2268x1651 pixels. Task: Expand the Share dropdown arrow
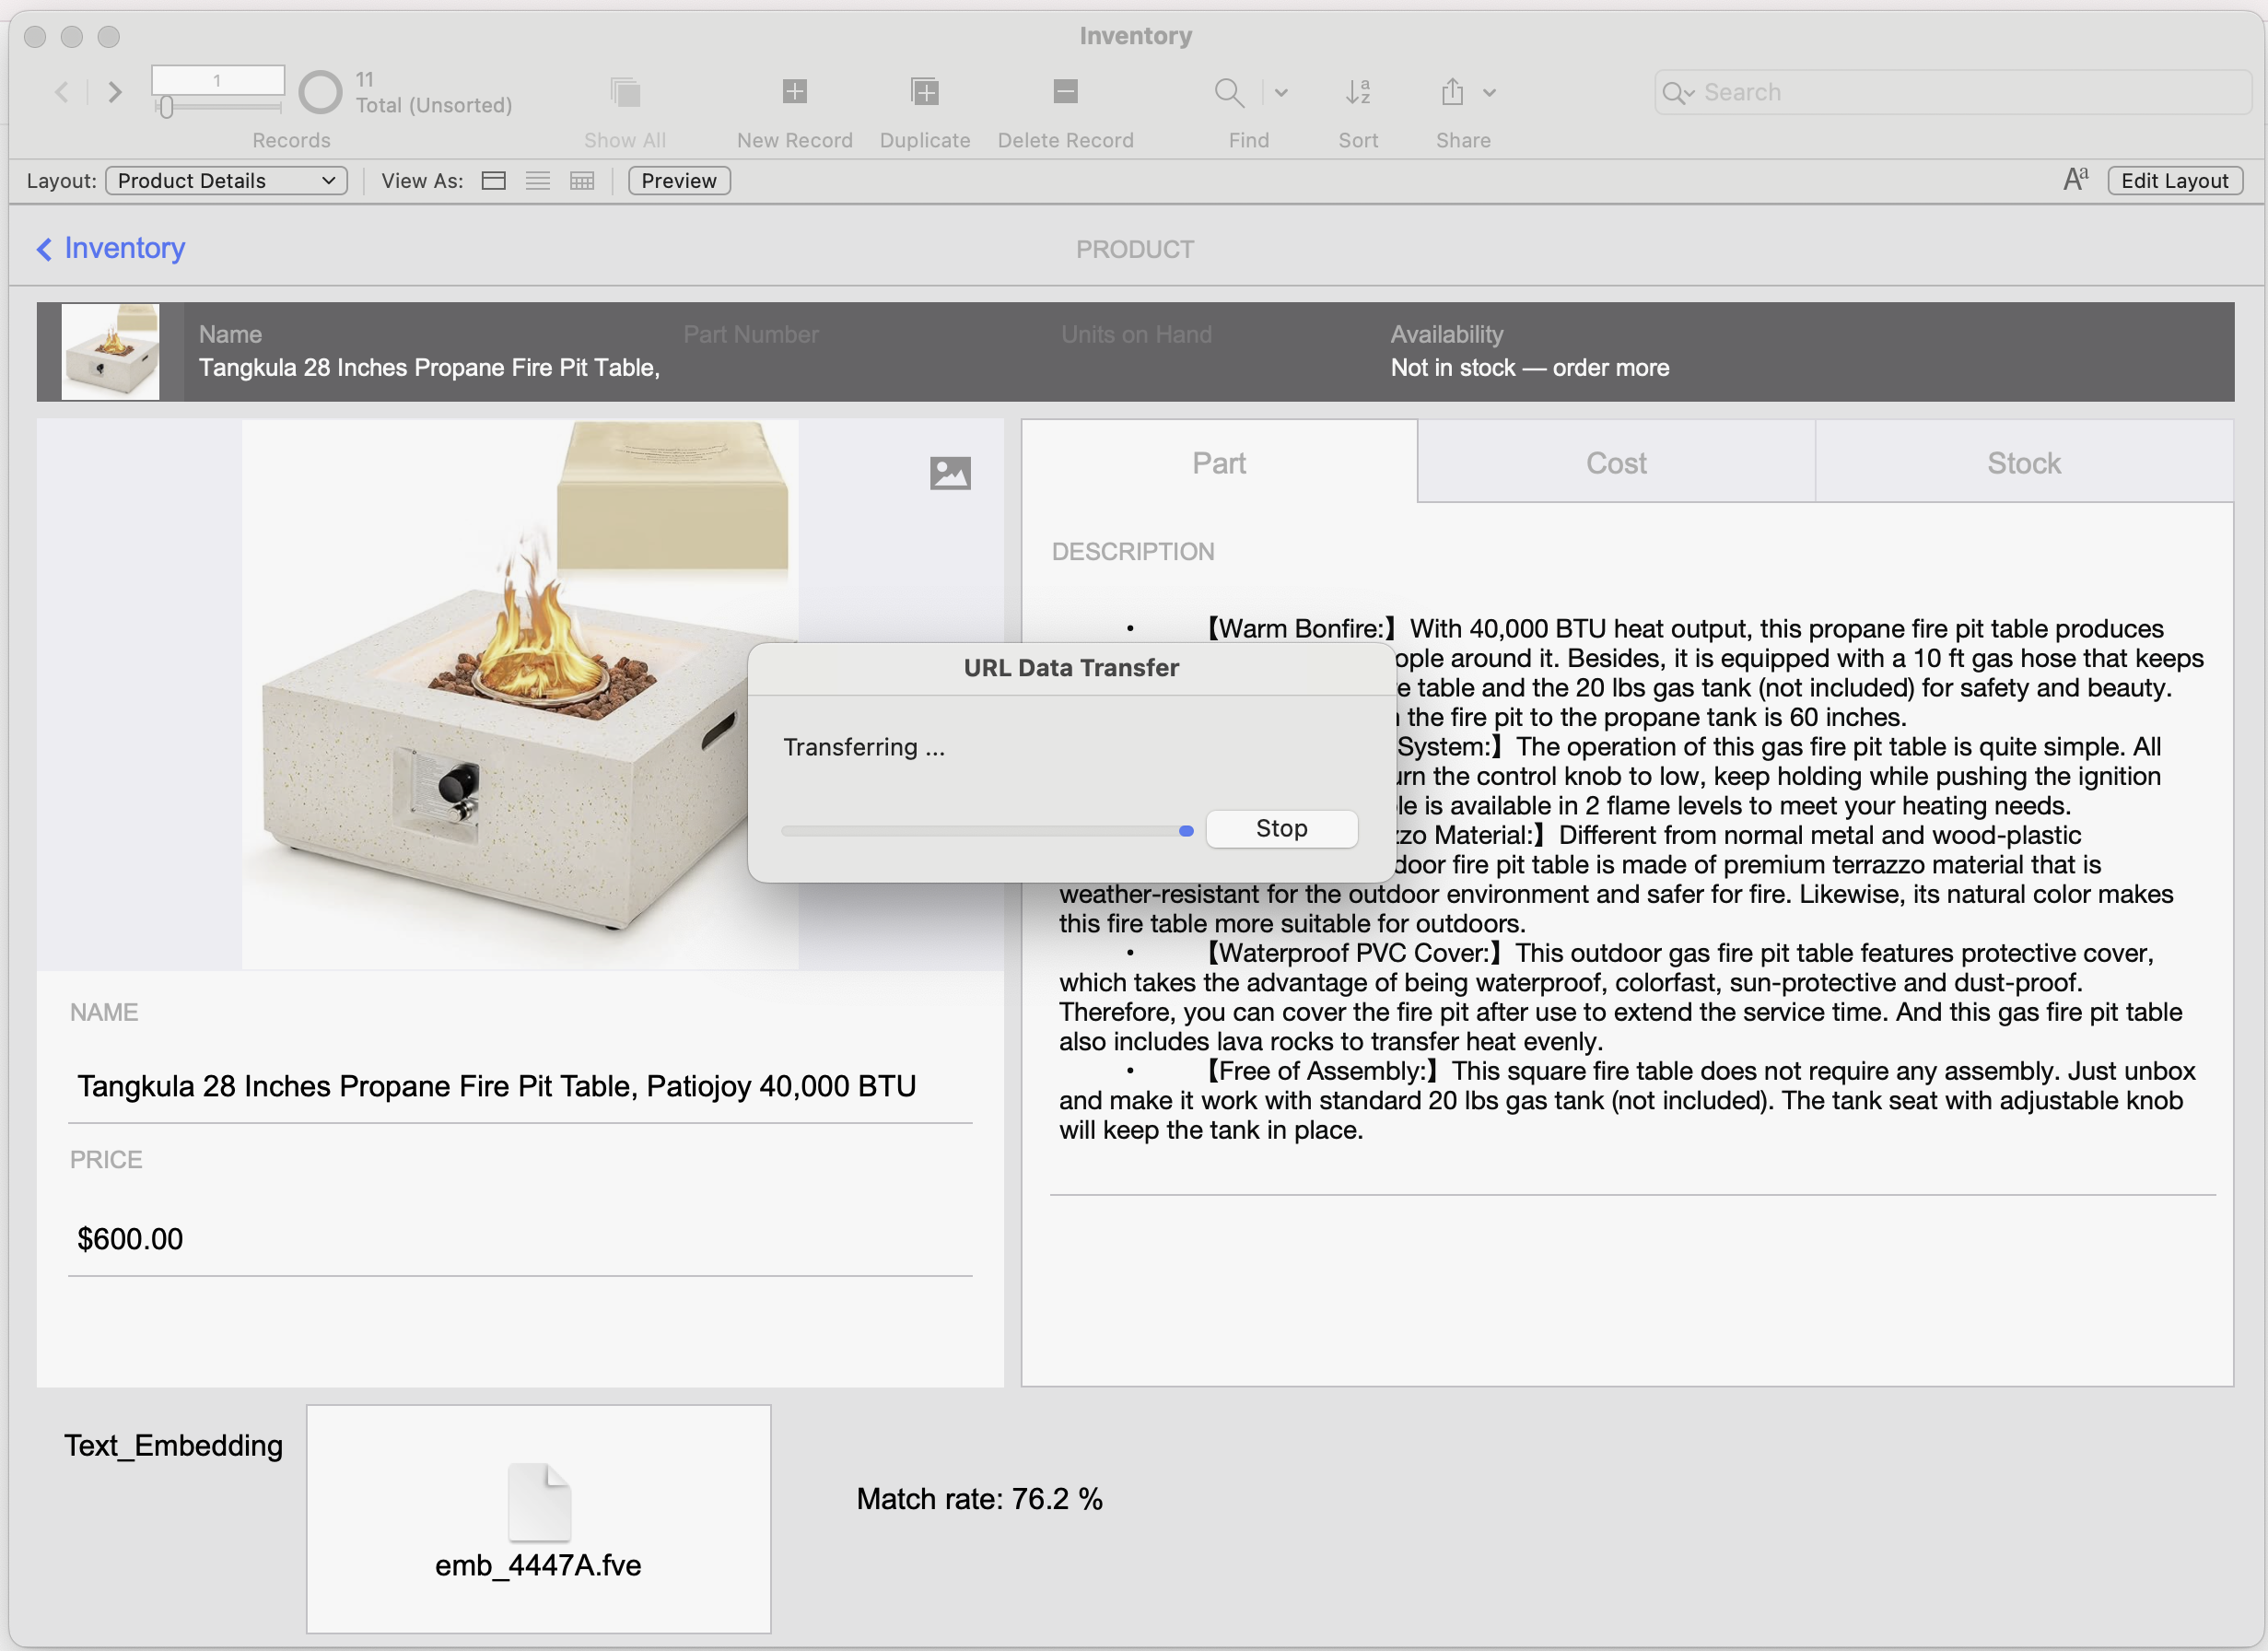(x=1489, y=93)
